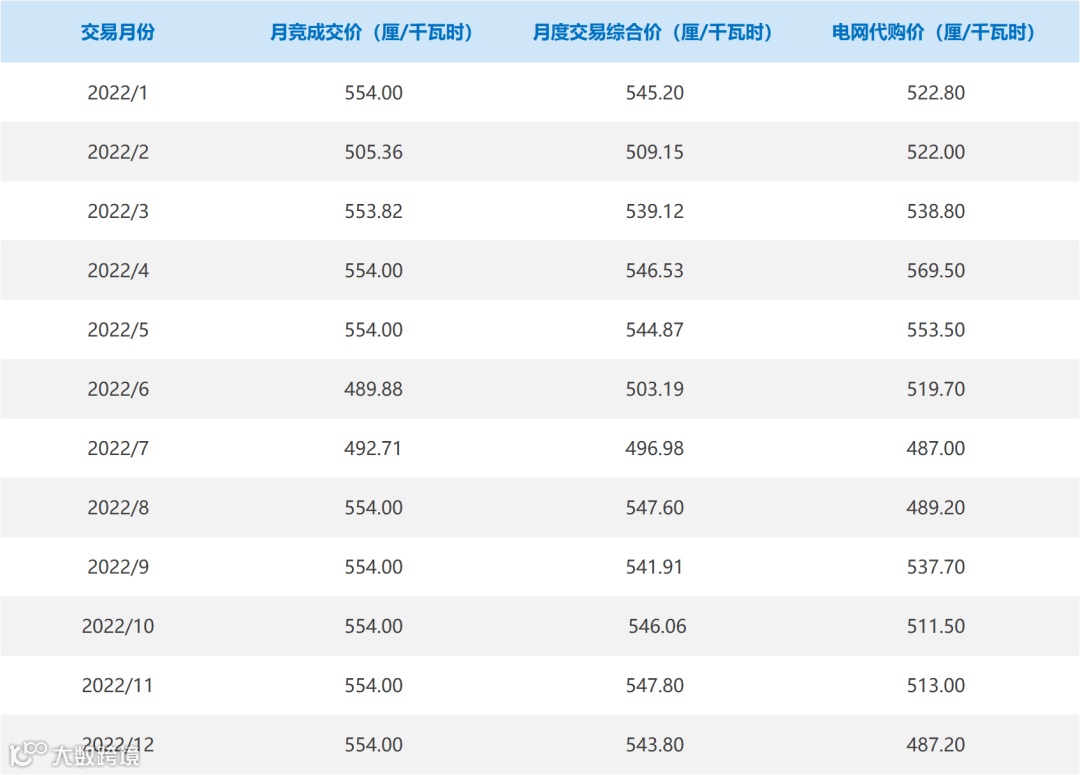
Task: Select the 2022/11 month cell
Action: tap(118, 685)
